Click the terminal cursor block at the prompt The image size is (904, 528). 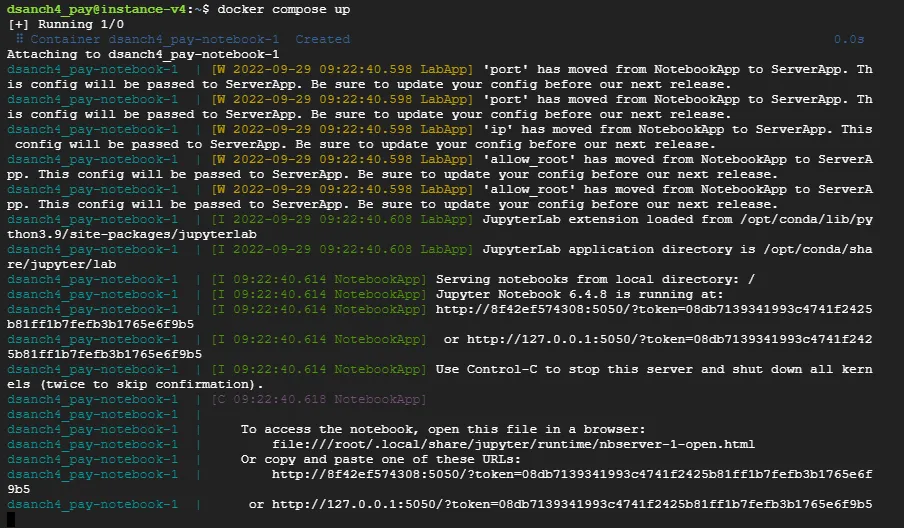11,519
